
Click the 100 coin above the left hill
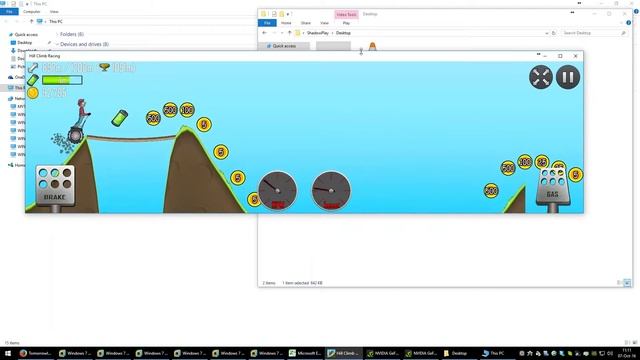coord(187,110)
